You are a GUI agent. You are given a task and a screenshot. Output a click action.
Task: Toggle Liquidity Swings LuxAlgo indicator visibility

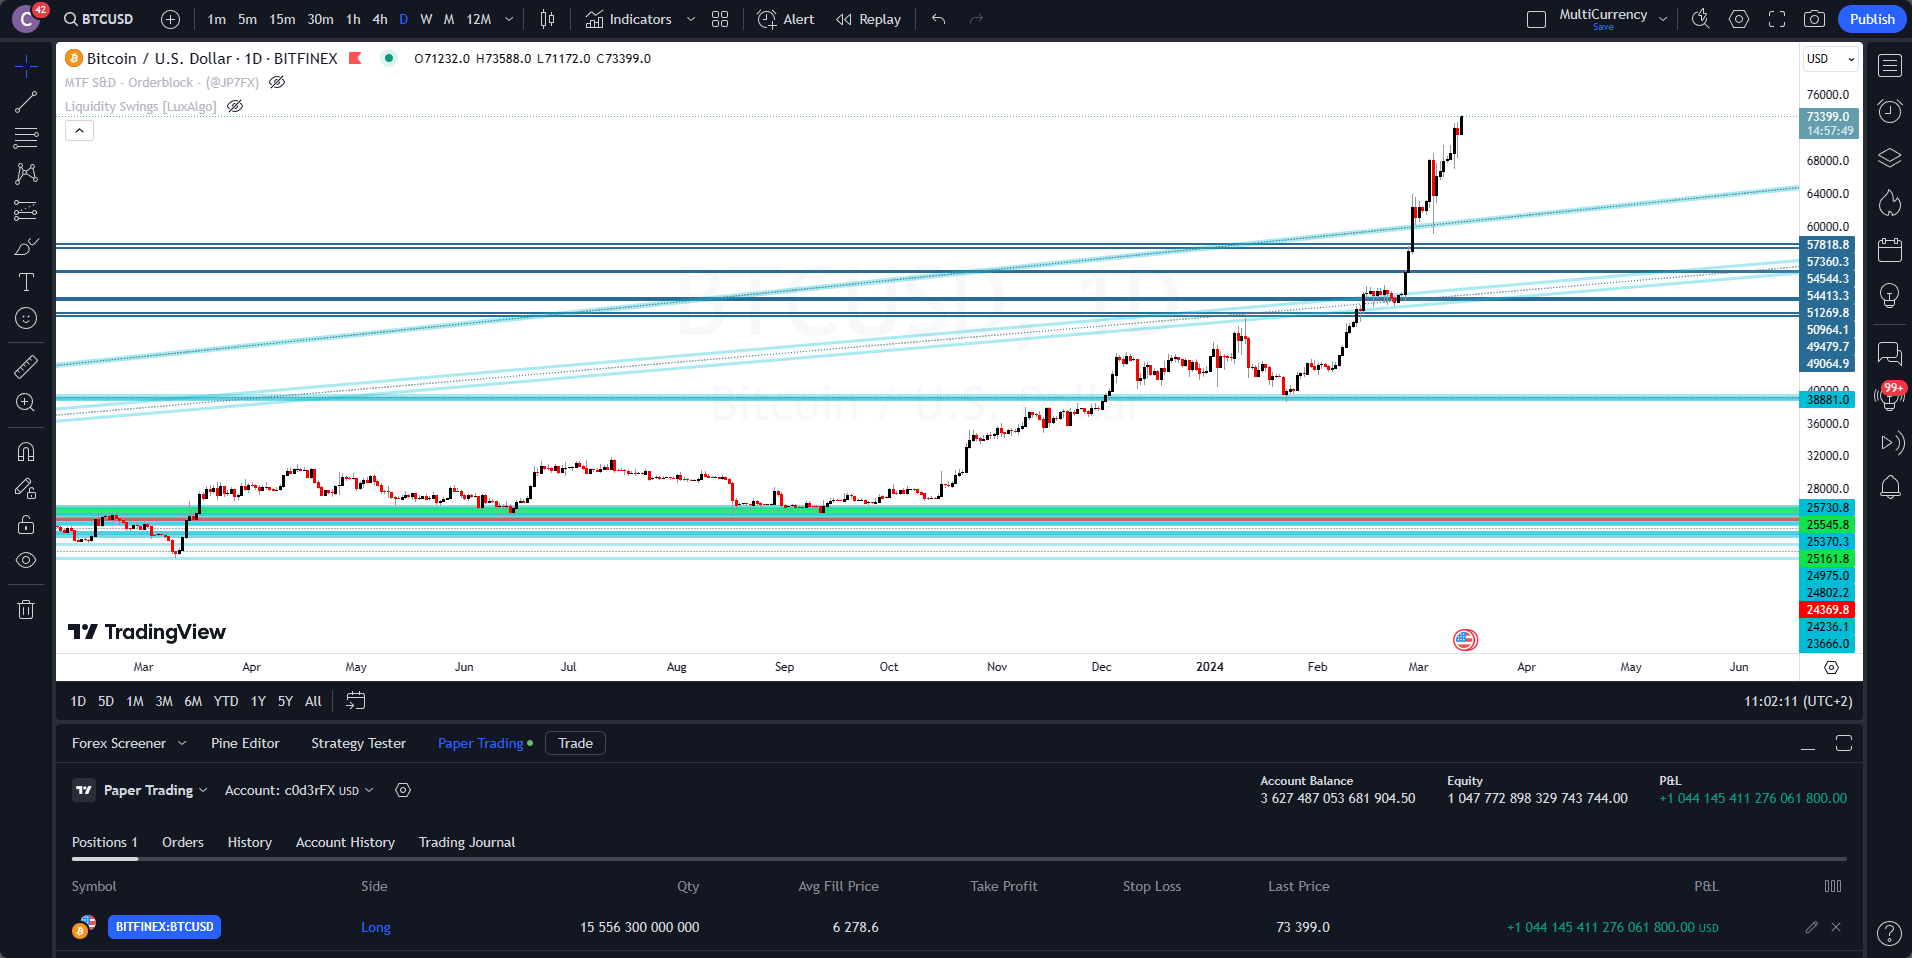click(235, 107)
